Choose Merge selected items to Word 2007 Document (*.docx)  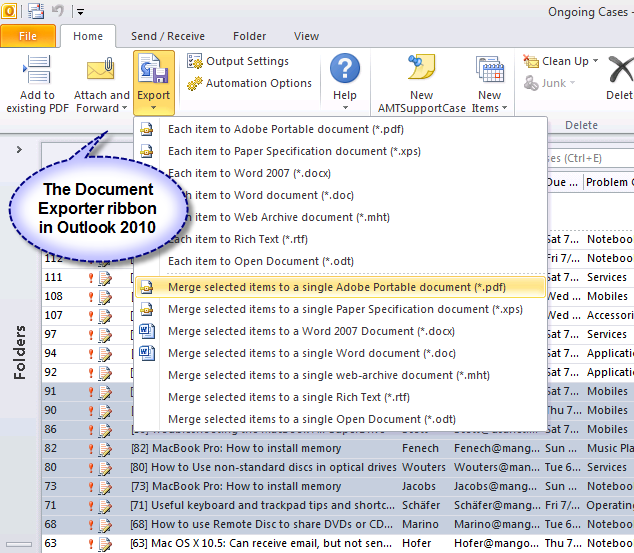pyautogui.click(x=340, y=331)
